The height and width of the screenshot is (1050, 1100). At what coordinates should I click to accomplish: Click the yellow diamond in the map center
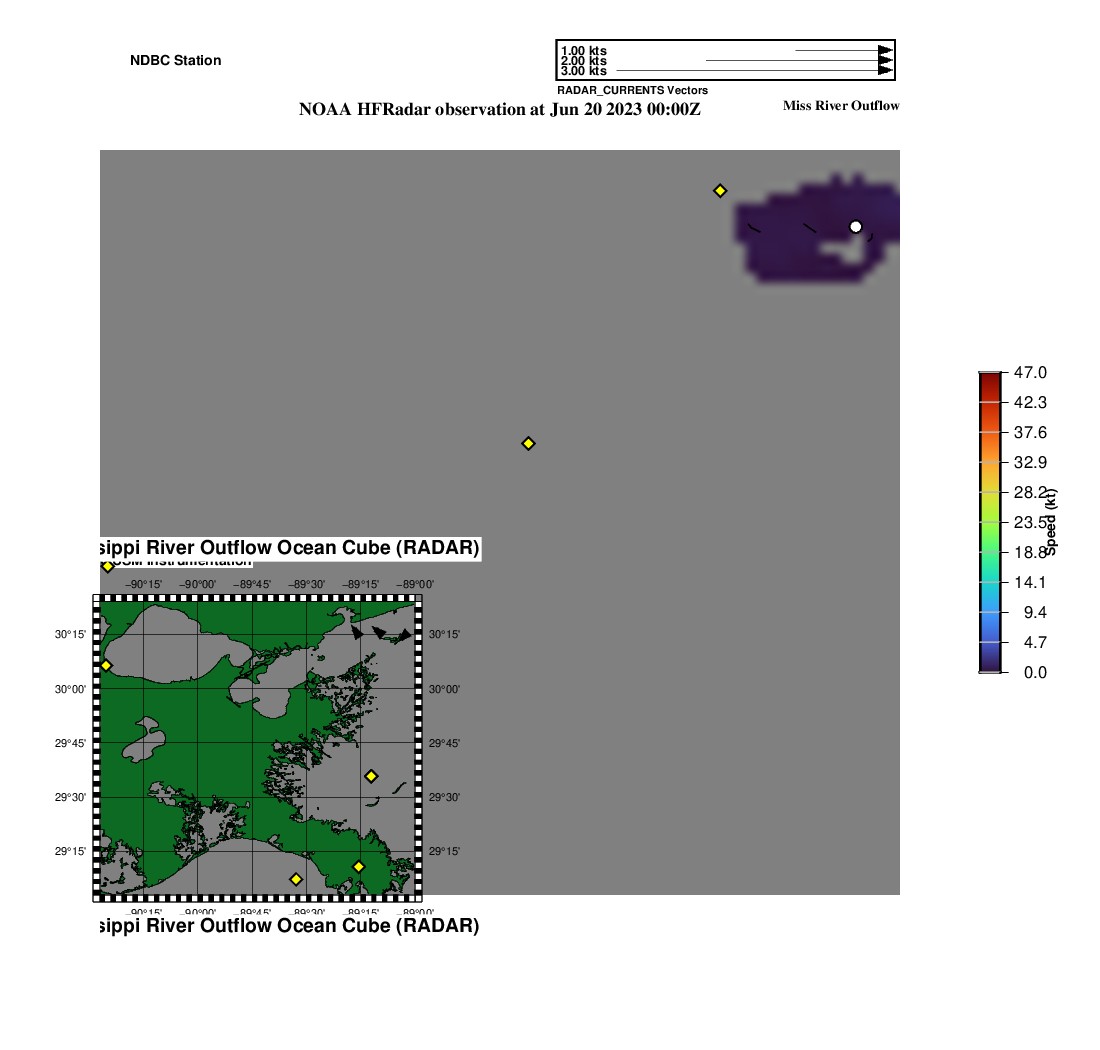528,443
